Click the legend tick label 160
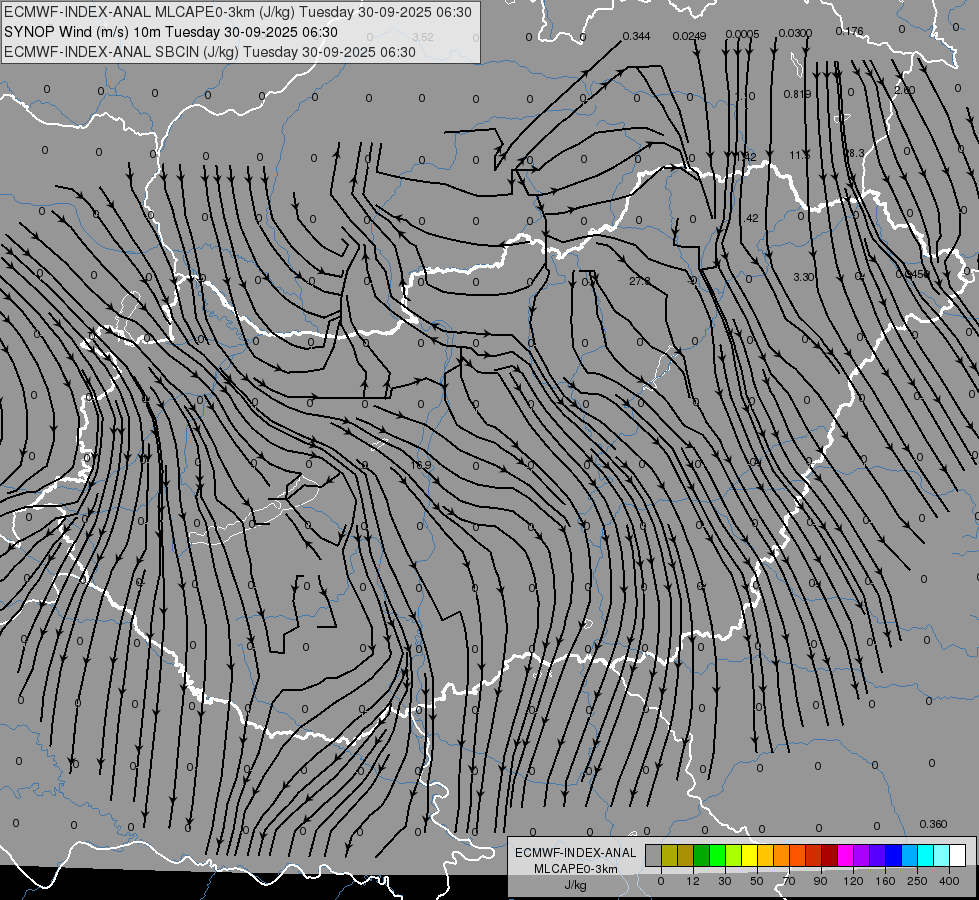Screen dimensions: 979x900 coord(885,881)
